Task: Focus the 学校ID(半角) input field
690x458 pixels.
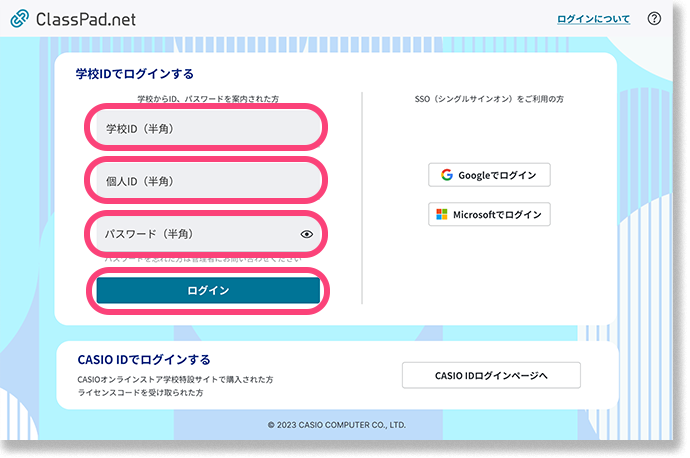Action: tap(208, 128)
